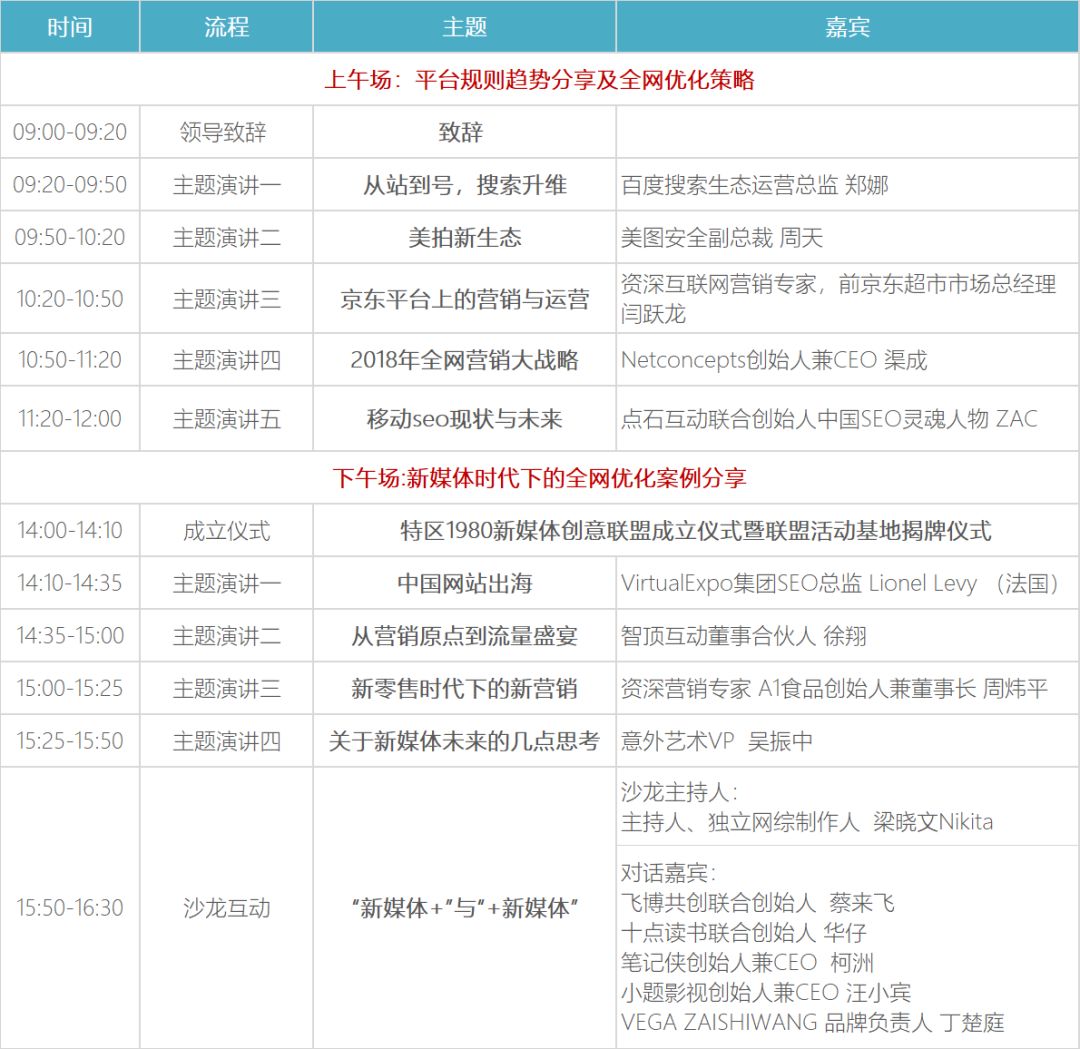Click the 09:20-09:50 time cell

(70, 185)
